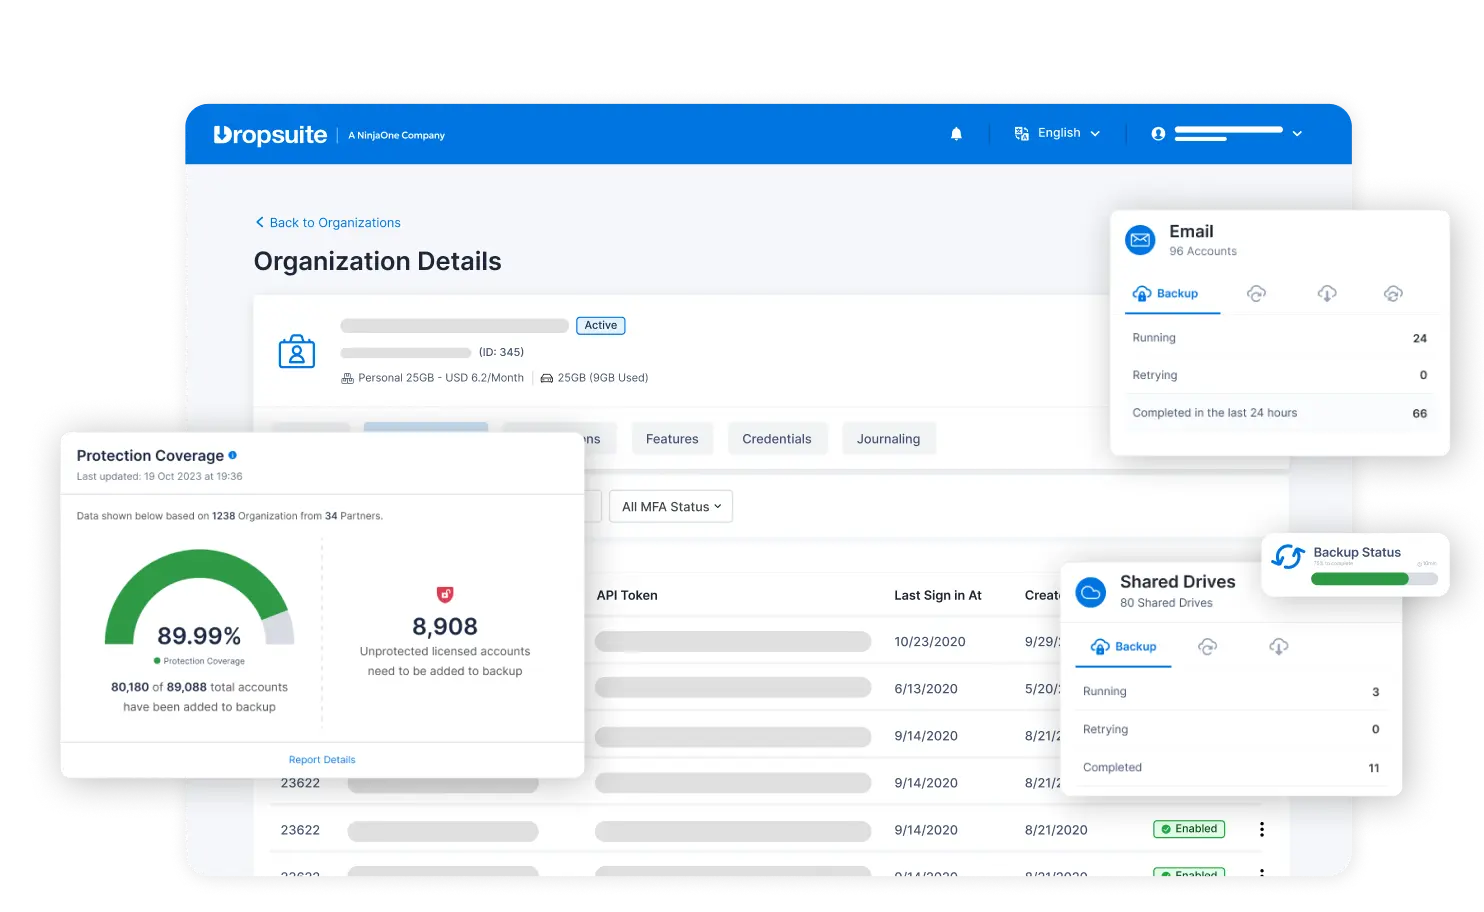Click the info icon beside Protection Coverage
1484x912 pixels.
(x=233, y=455)
